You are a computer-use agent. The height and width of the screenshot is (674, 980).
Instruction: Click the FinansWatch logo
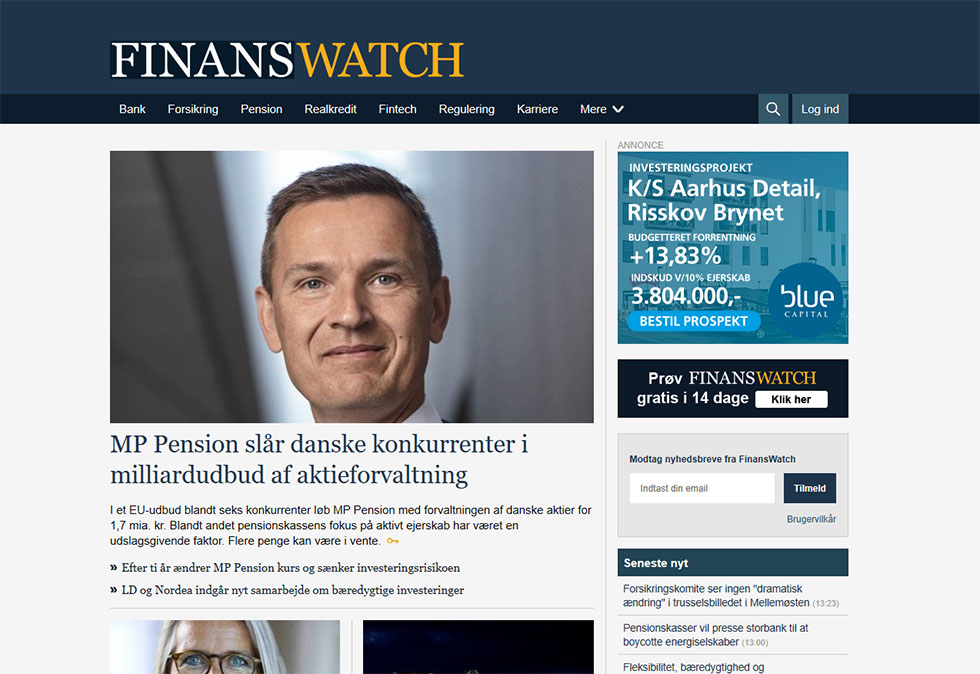click(287, 60)
